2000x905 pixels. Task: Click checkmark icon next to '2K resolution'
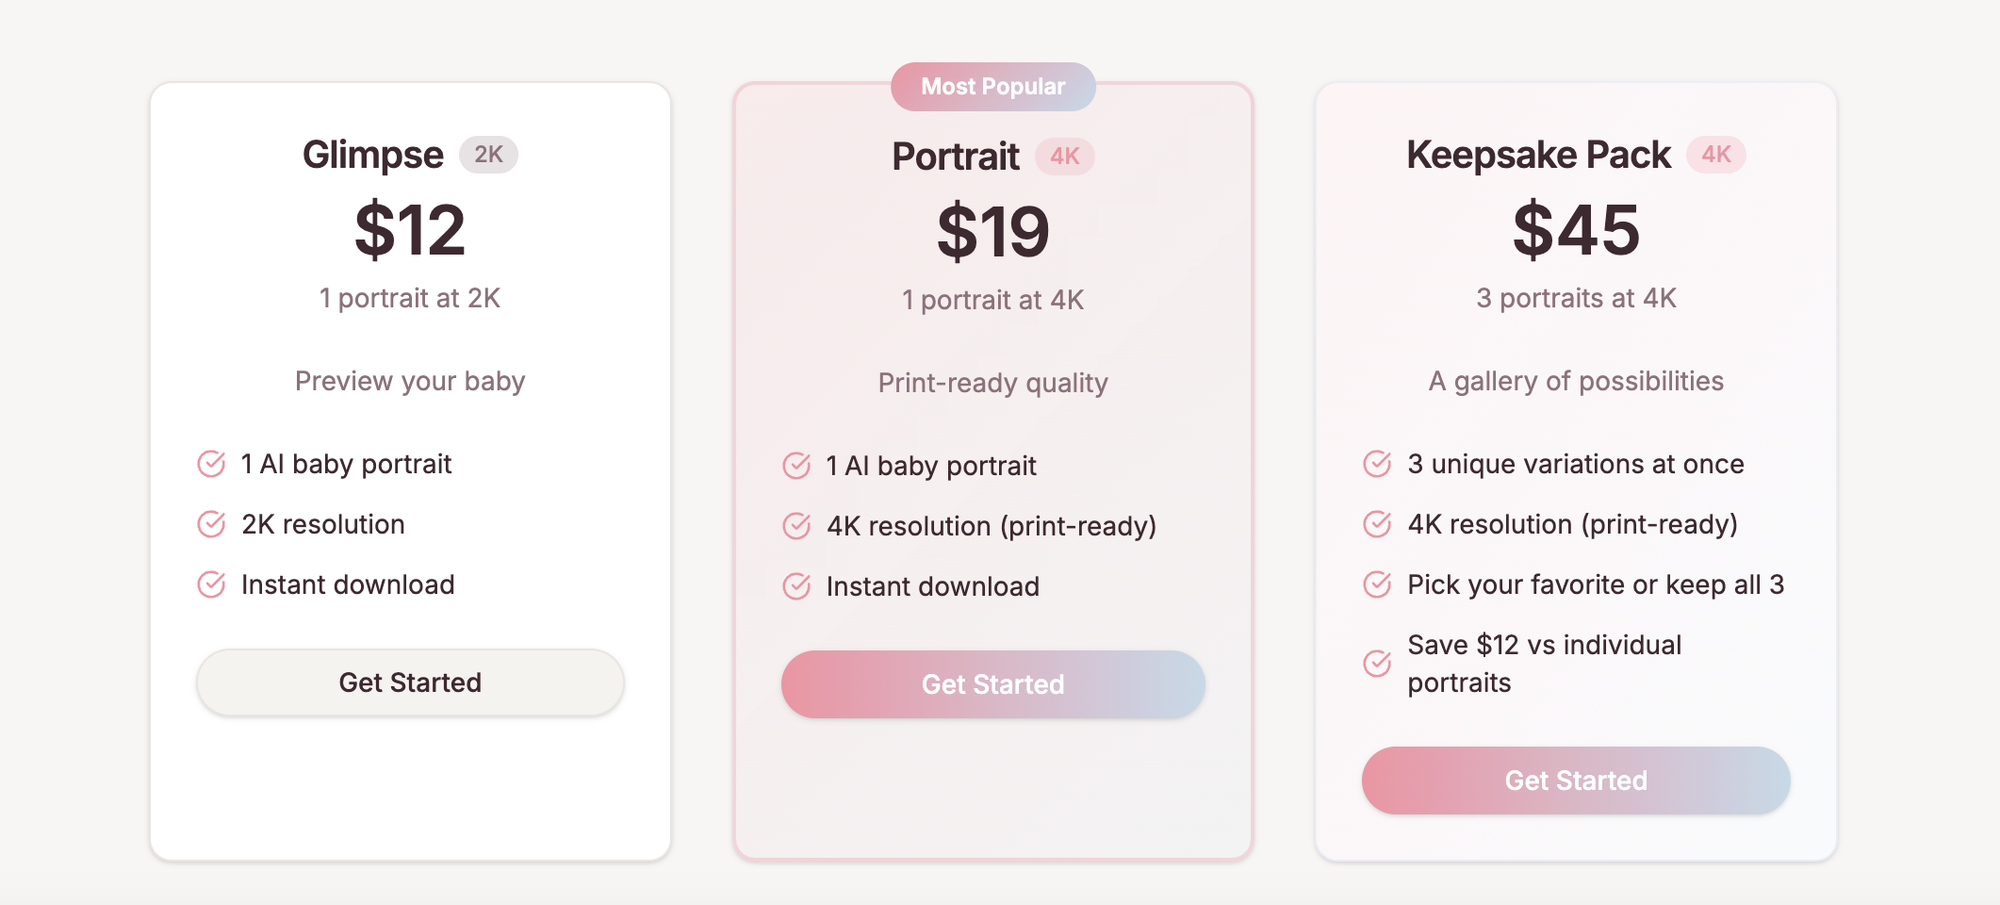coord(211,524)
